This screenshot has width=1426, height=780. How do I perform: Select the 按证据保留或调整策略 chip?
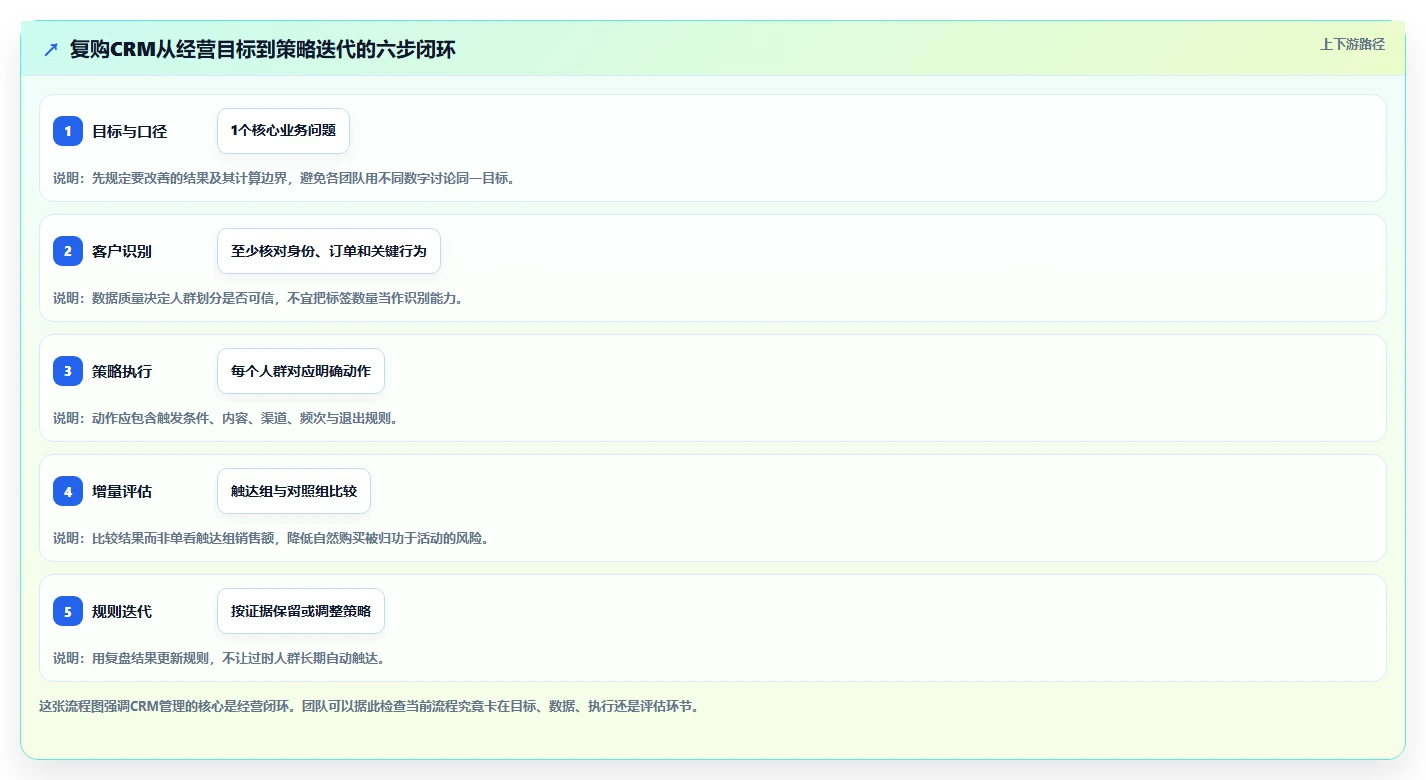click(301, 611)
